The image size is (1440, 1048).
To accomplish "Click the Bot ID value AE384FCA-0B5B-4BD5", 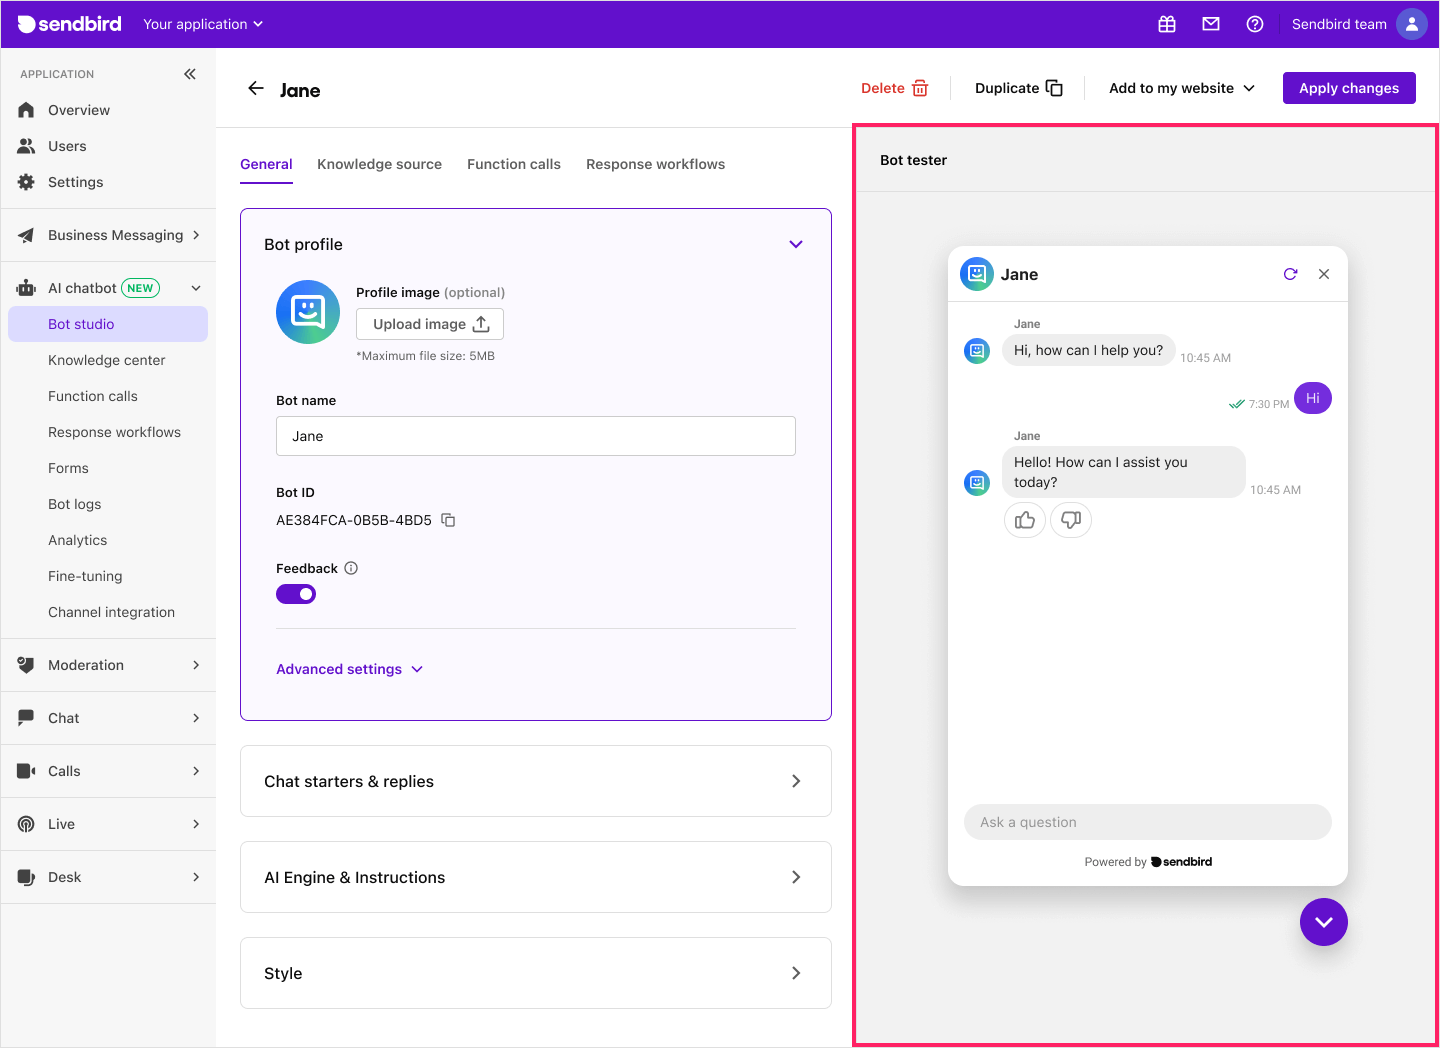I will 354,520.
